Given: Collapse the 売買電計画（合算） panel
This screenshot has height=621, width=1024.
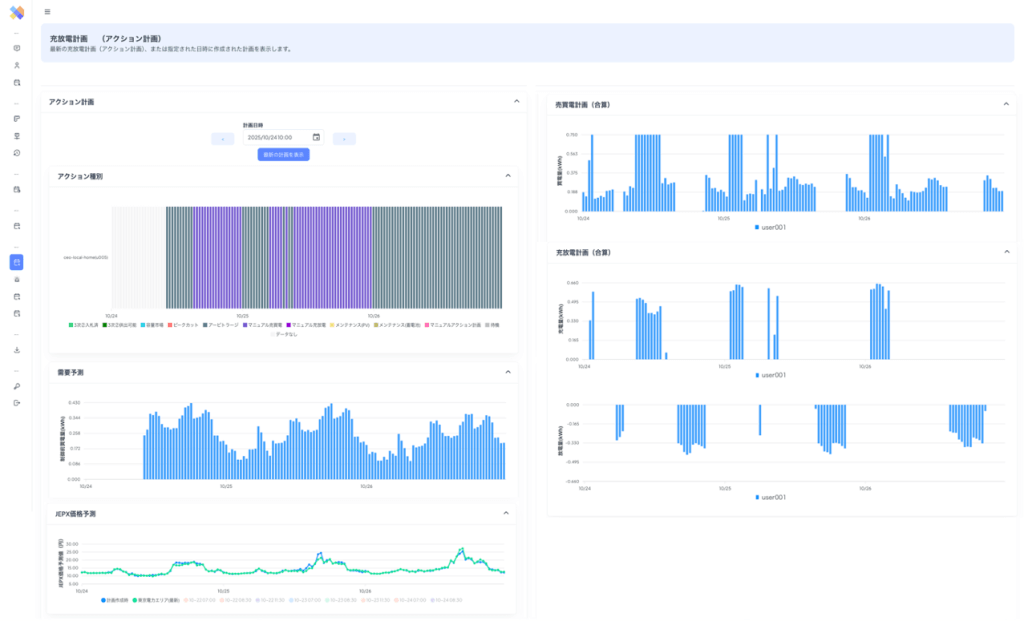Looking at the screenshot, I should (1006, 104).
